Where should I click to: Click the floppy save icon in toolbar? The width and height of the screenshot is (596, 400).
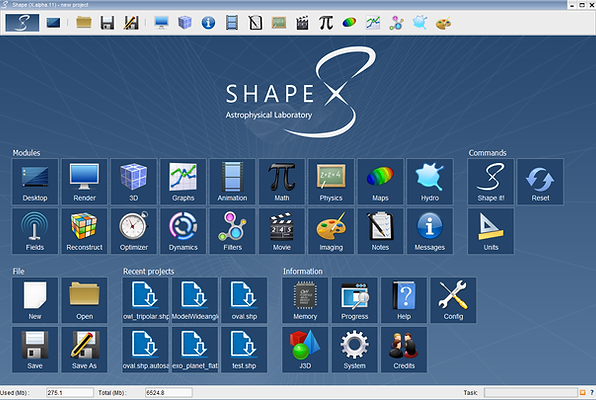click(x=107, y=23)
